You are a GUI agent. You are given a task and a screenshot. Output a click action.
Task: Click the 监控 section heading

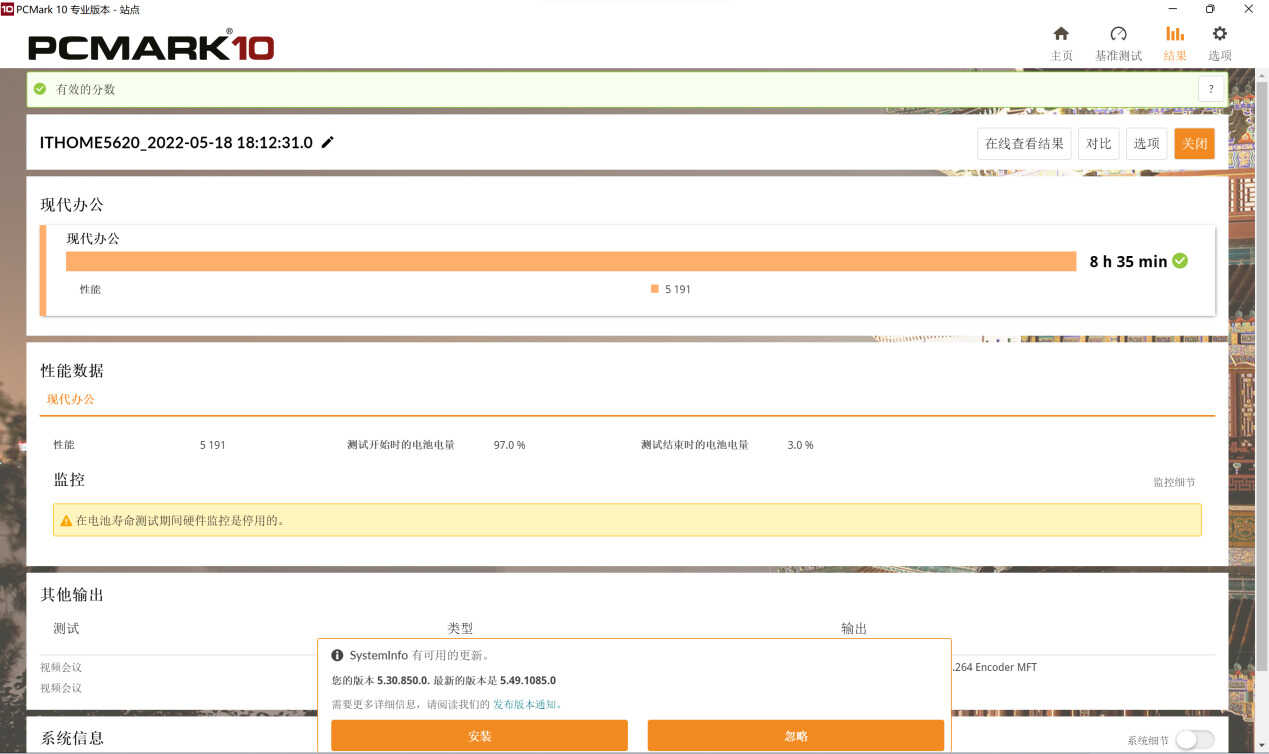(69, 480)
